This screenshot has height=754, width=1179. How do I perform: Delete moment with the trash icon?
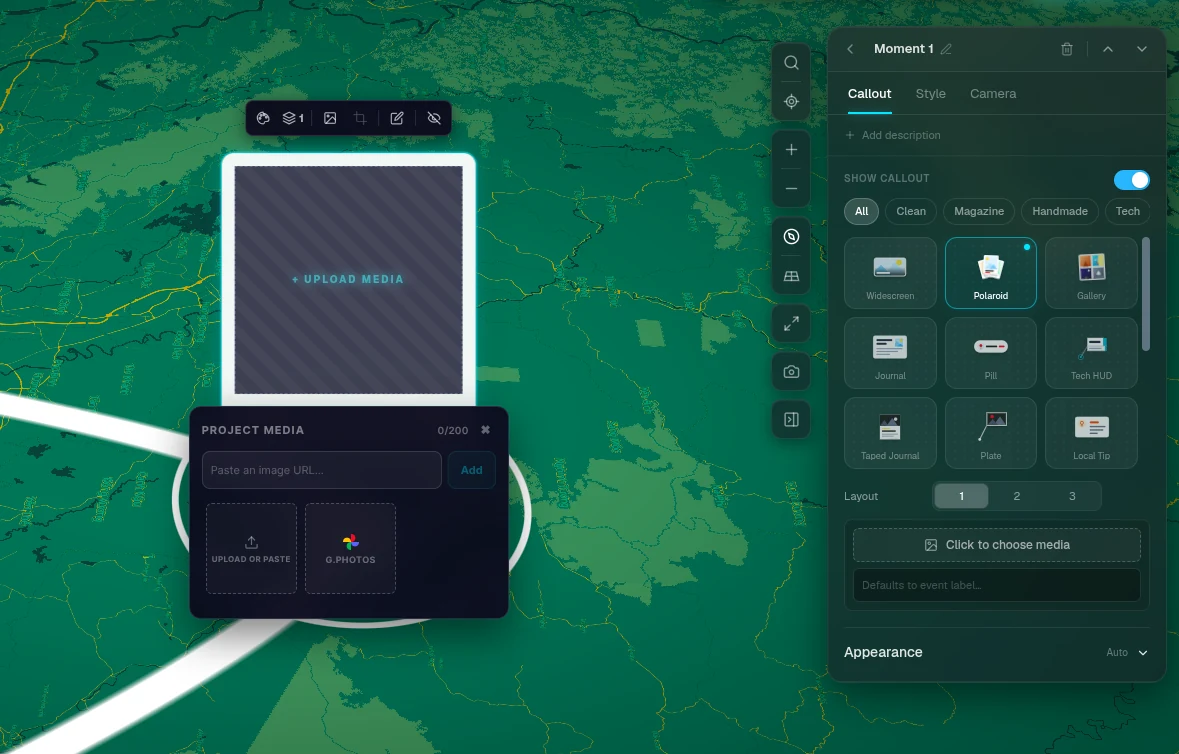[1066, 49]
